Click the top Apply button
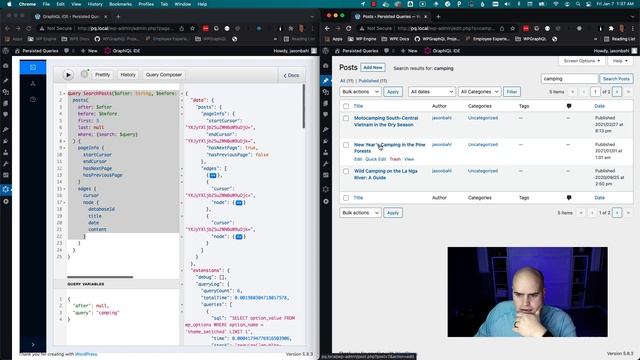The height and width of the screenshot is (360, 640). coord(393,92)
